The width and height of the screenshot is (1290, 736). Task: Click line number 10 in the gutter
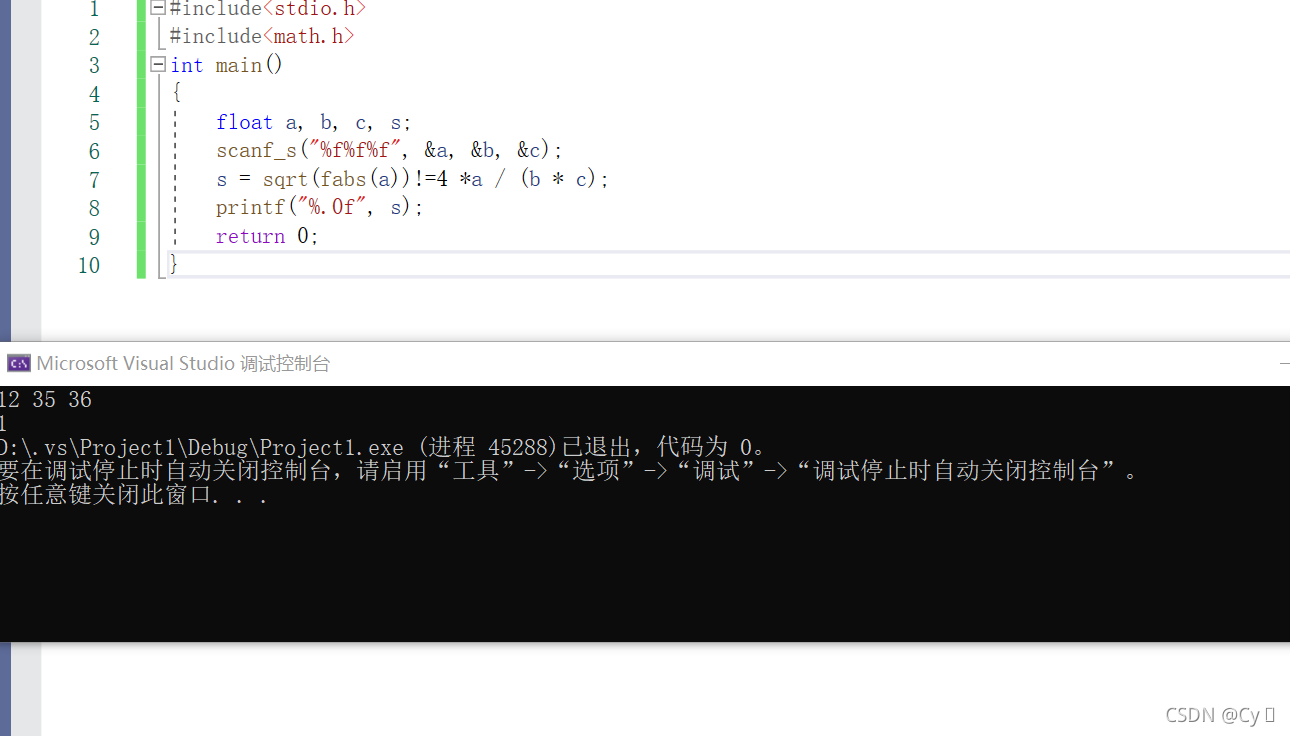click(89, 265)
